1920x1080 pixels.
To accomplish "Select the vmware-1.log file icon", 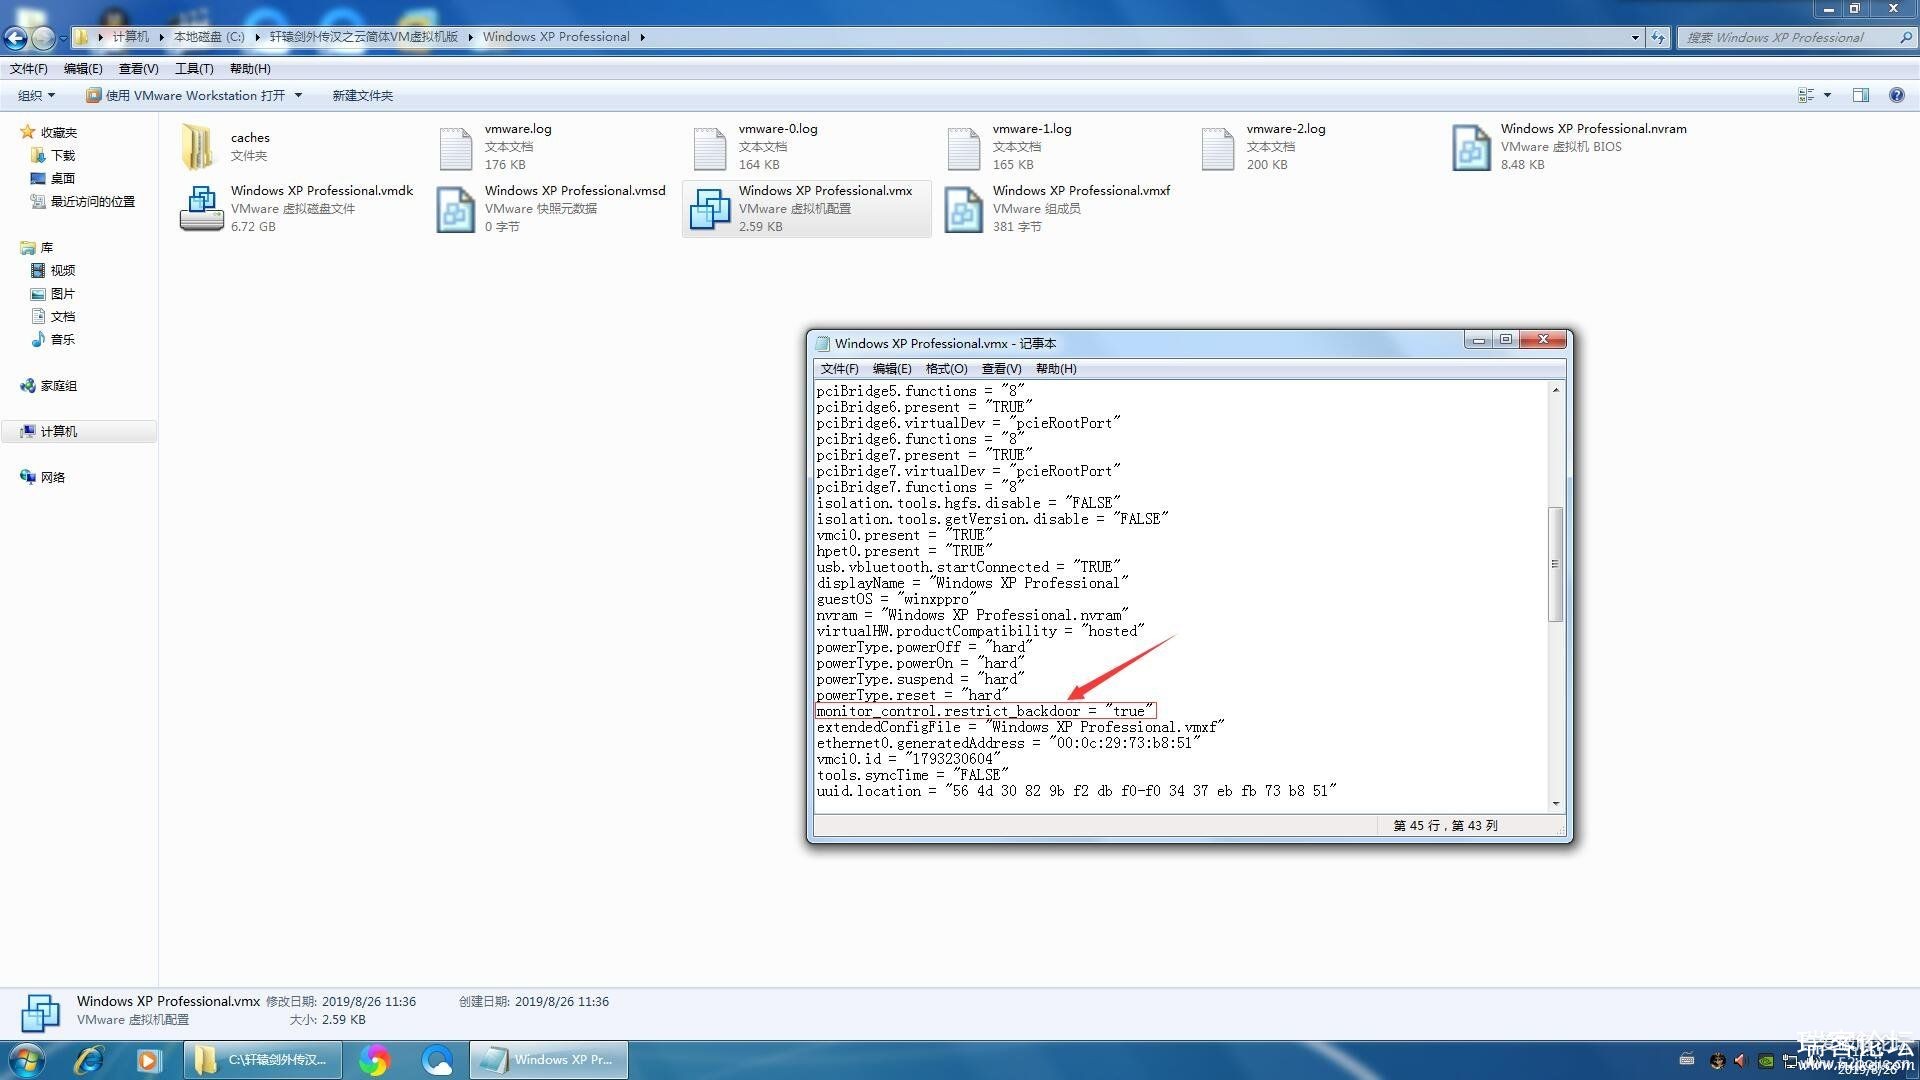I will click(964, 148).
